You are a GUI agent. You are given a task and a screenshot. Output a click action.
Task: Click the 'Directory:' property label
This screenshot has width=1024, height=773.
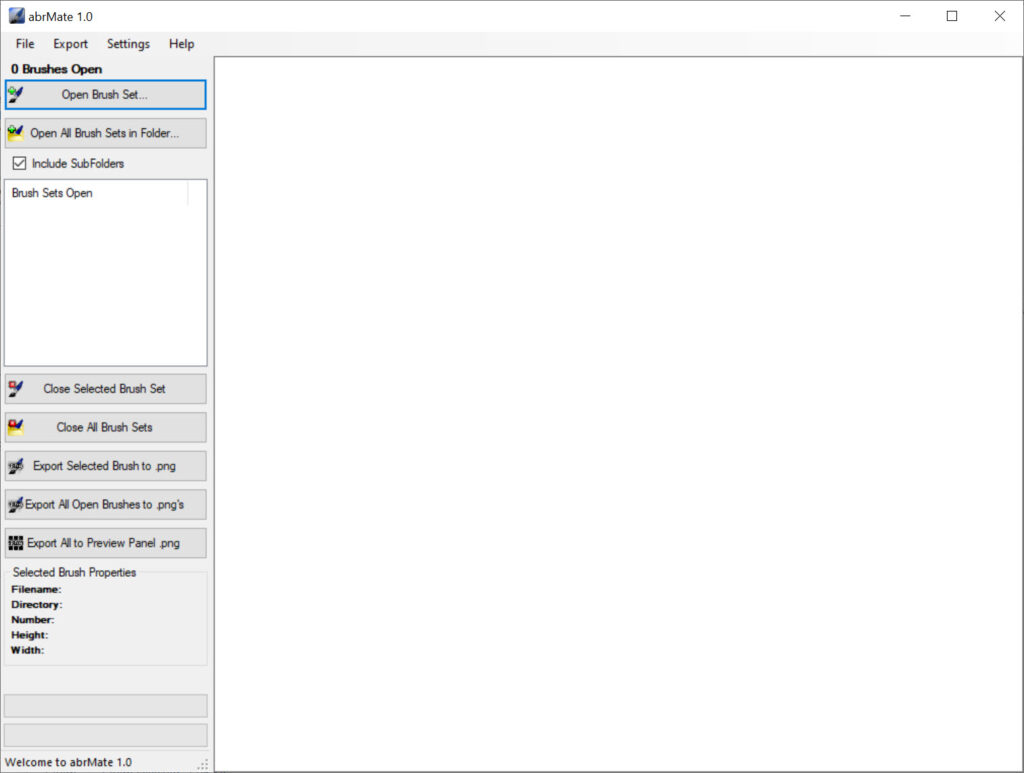click(37, 605)
